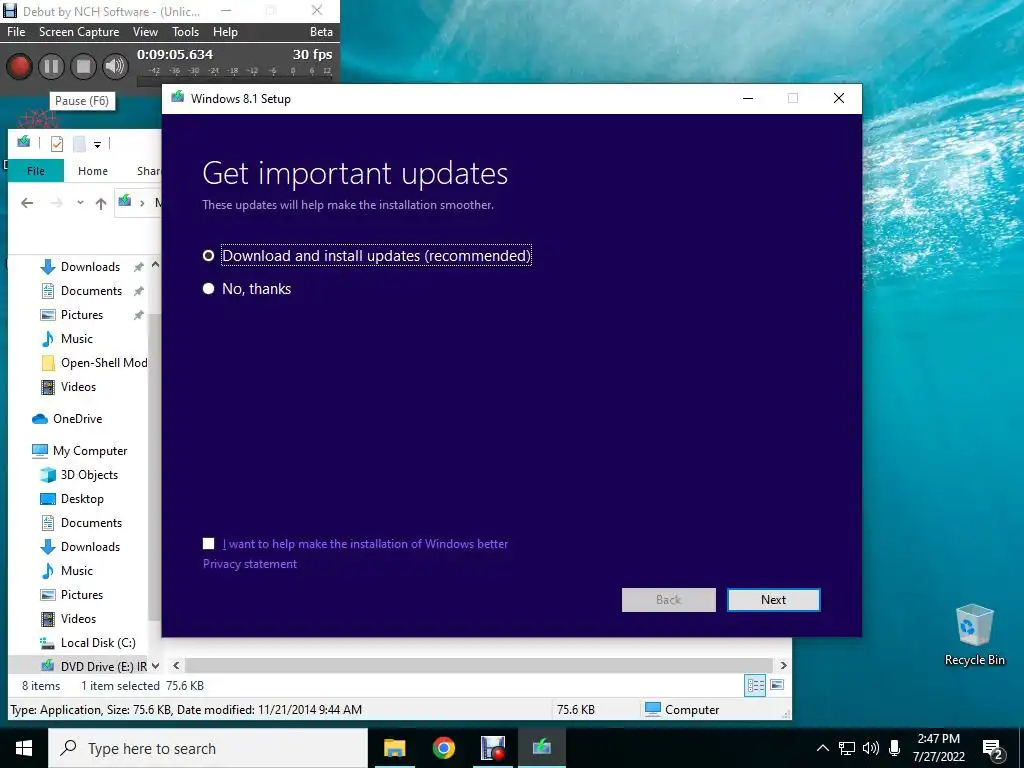Pause the Debut recording
This screenshot has width=1024, height=768.
coord(51,67)
